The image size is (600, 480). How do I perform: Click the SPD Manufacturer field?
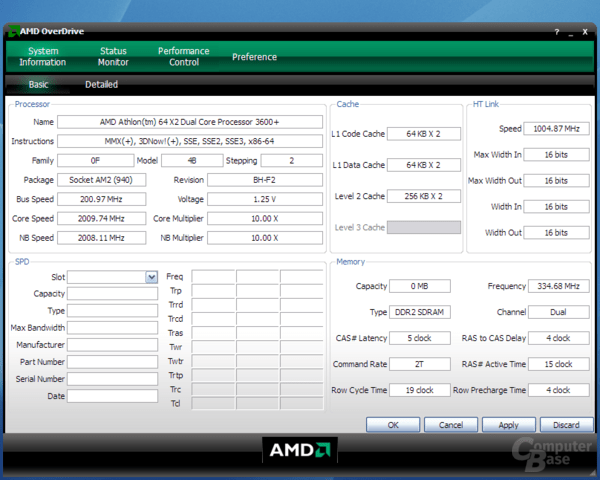[x=112, y=345]
